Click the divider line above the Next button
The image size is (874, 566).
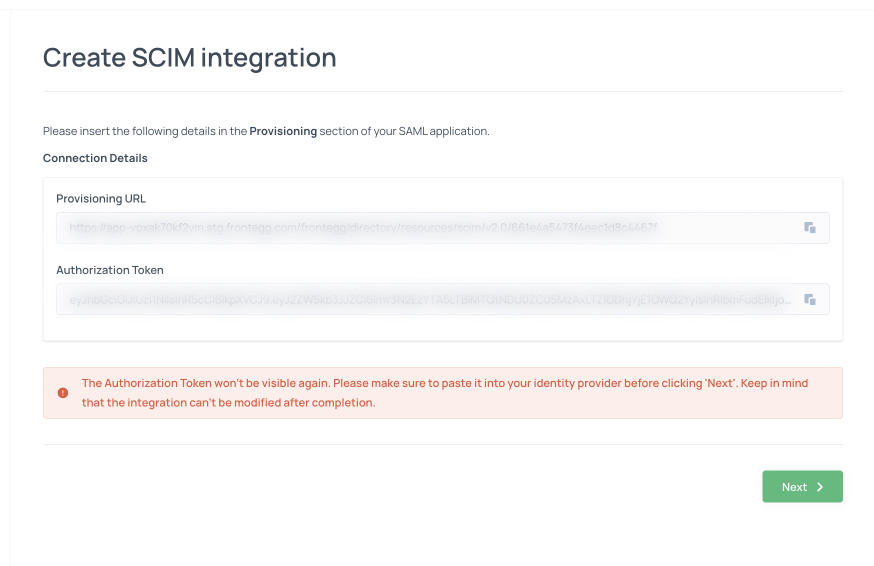[442, 444]
